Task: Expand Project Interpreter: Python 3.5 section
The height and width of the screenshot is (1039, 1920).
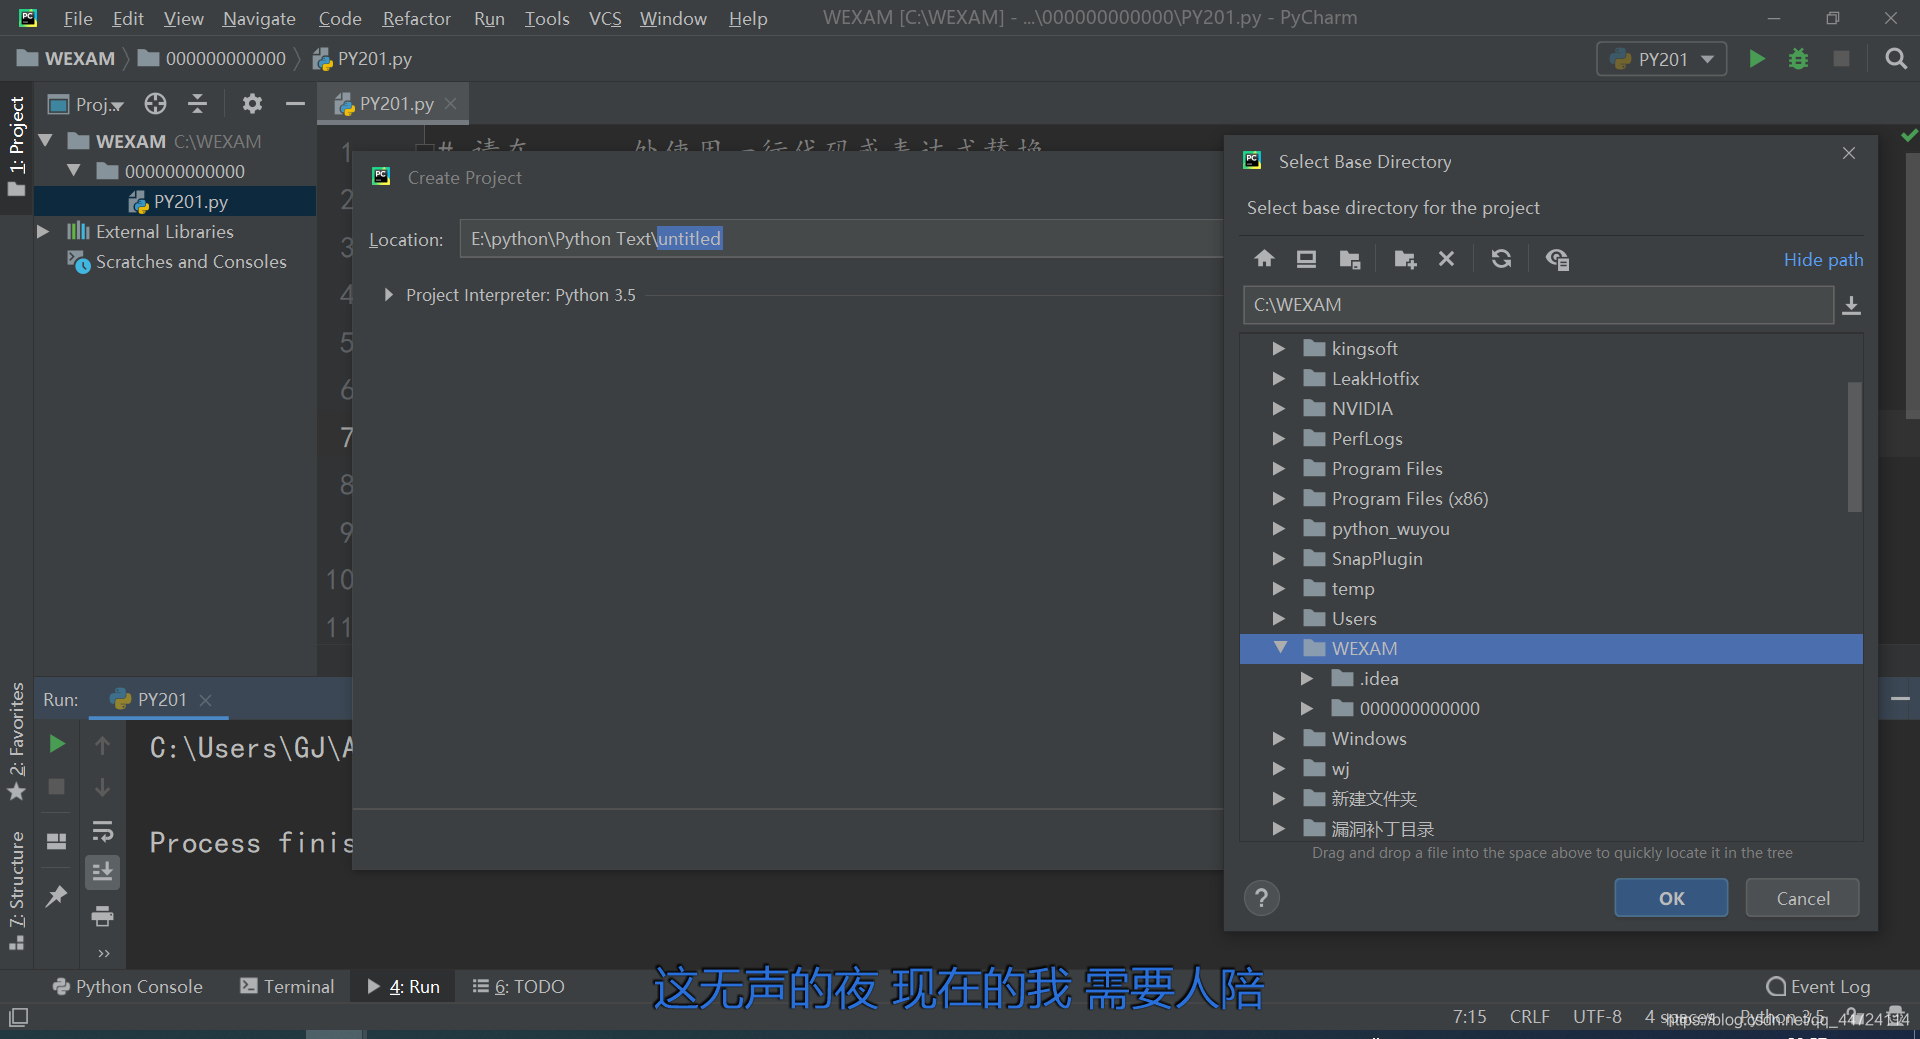Action: click(389, 295)
